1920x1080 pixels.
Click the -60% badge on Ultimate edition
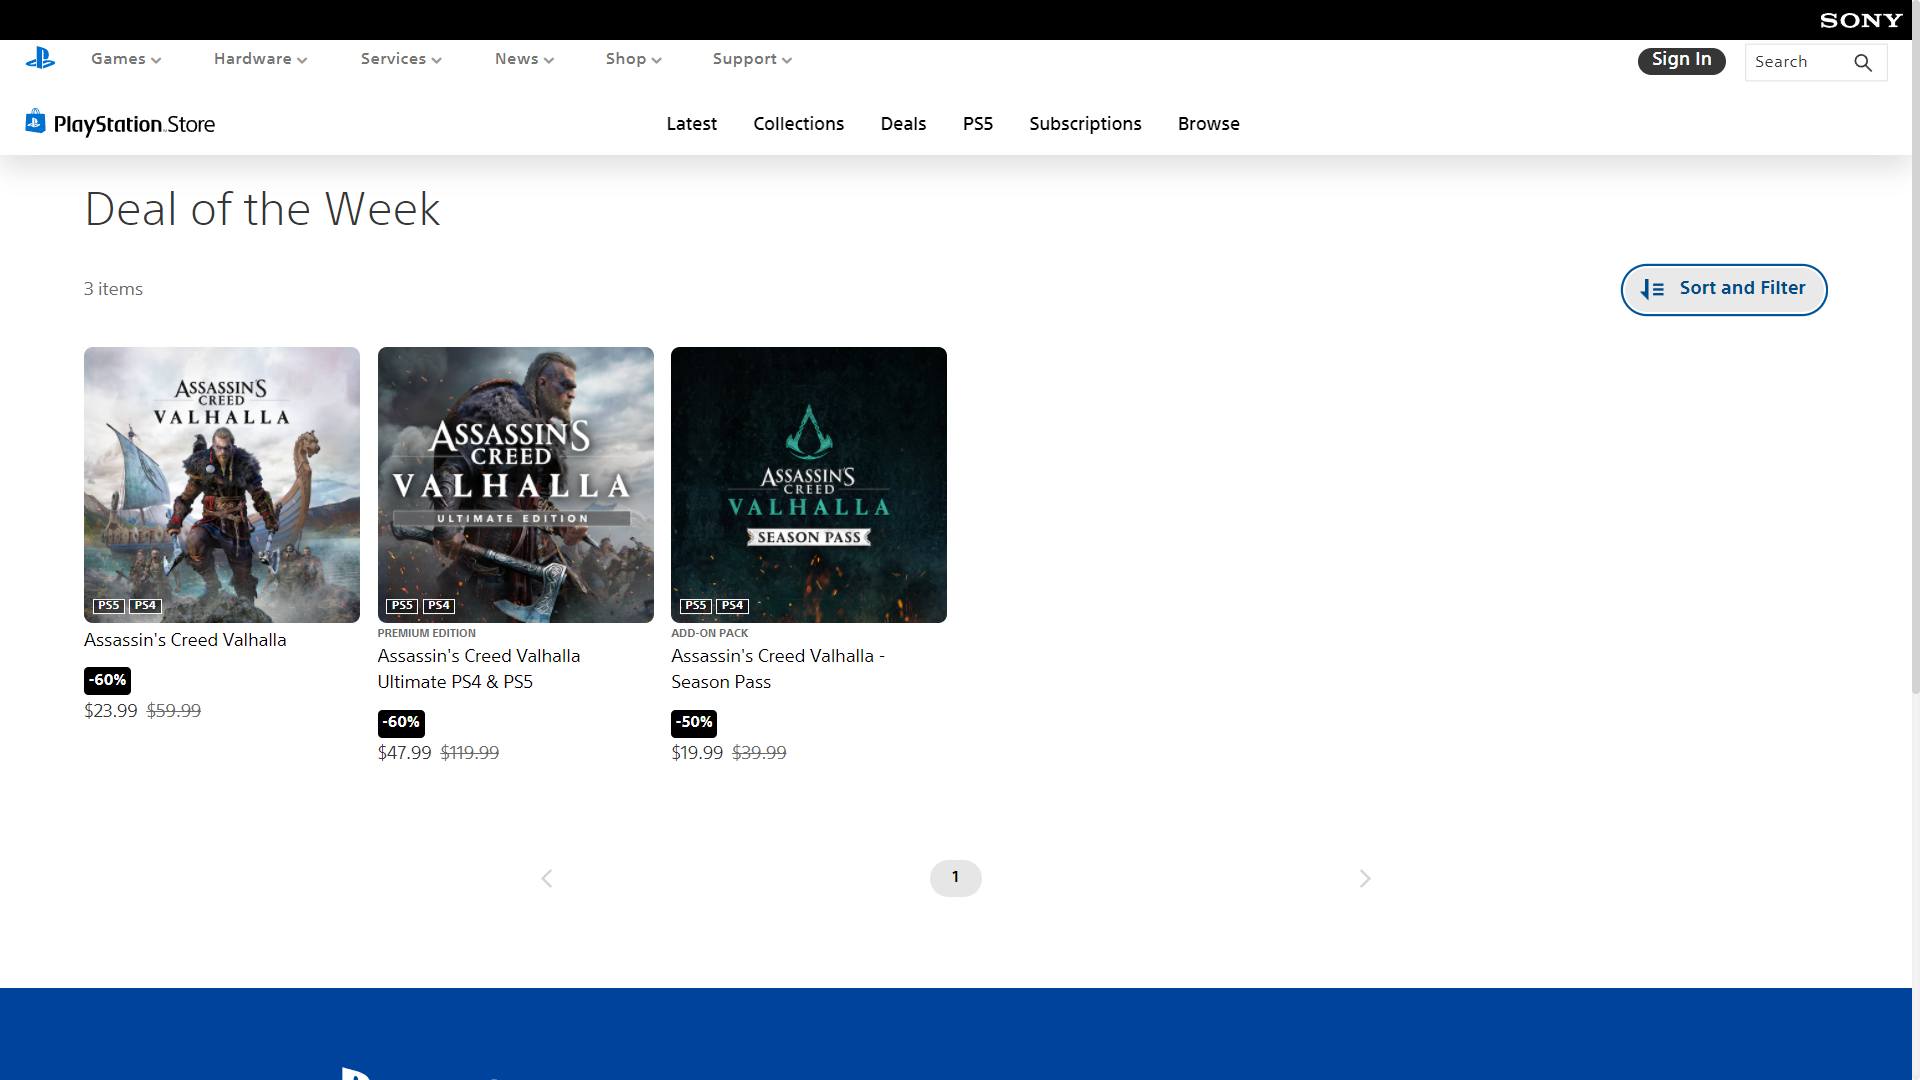pyautogui.click(x=401, y=723)
